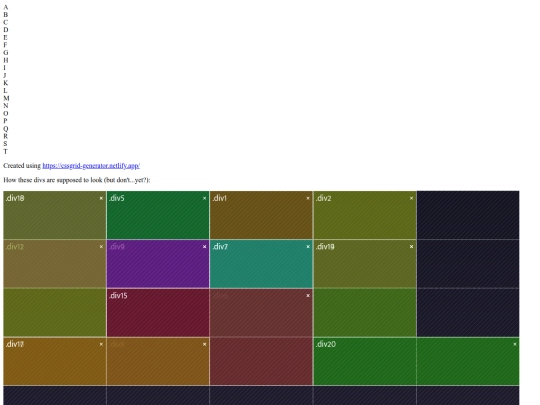Close the .div12 cell via its x icon

(101, 247)
